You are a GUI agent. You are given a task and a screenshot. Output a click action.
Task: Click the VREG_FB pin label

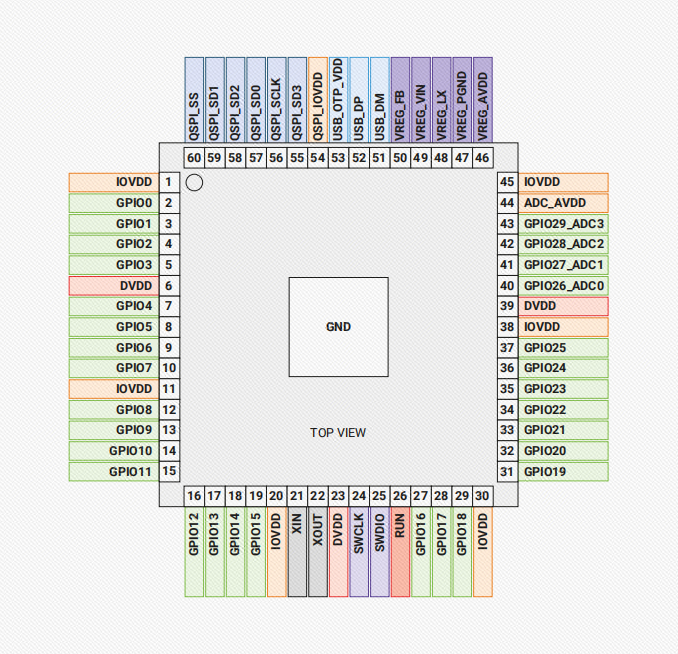coord(400,100)
